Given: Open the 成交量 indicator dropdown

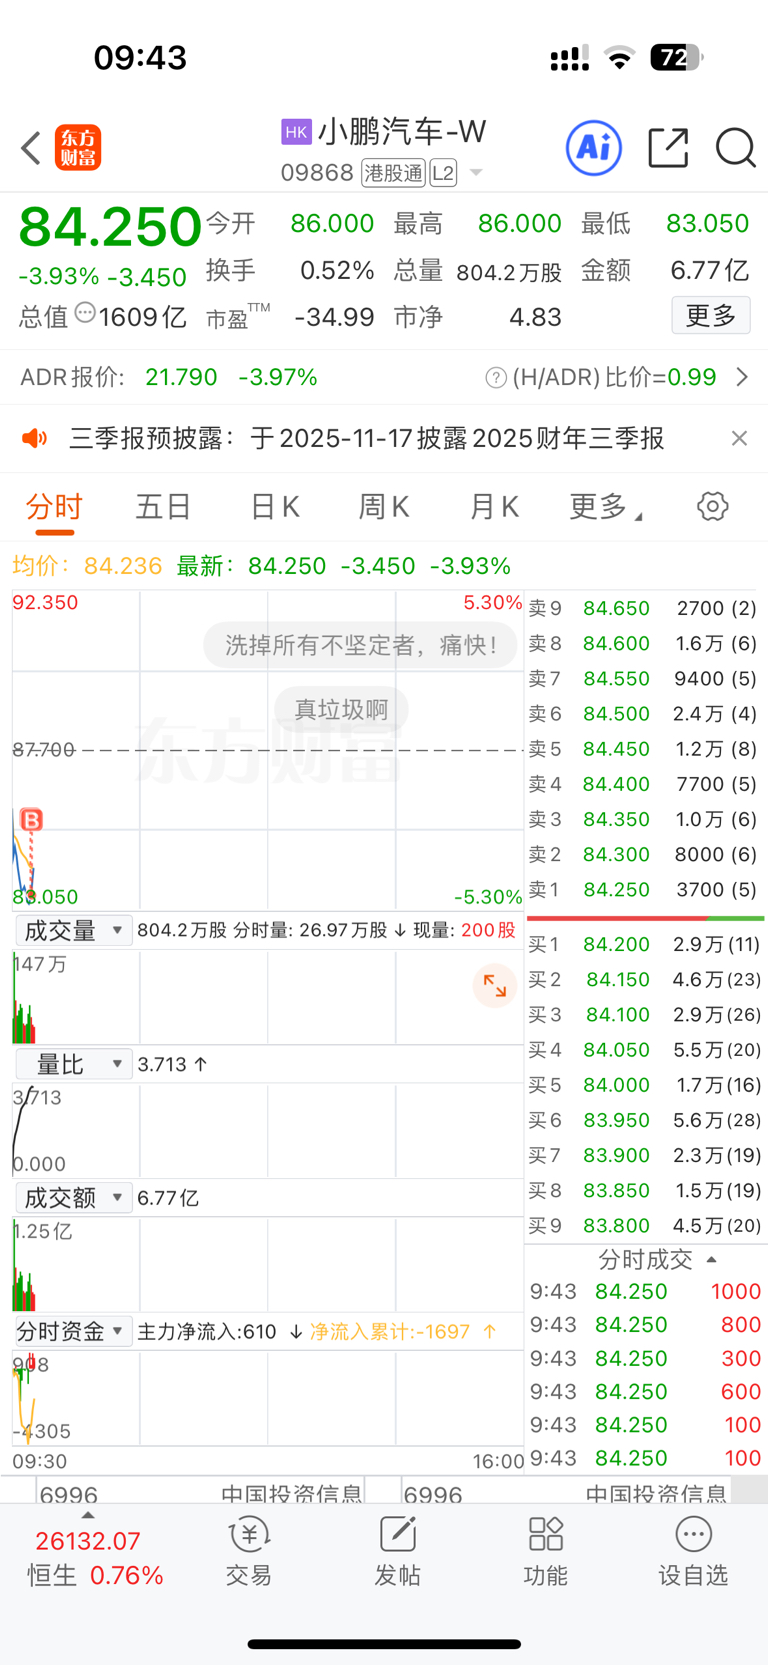Looking at the screenshot, I should (73, 931).
